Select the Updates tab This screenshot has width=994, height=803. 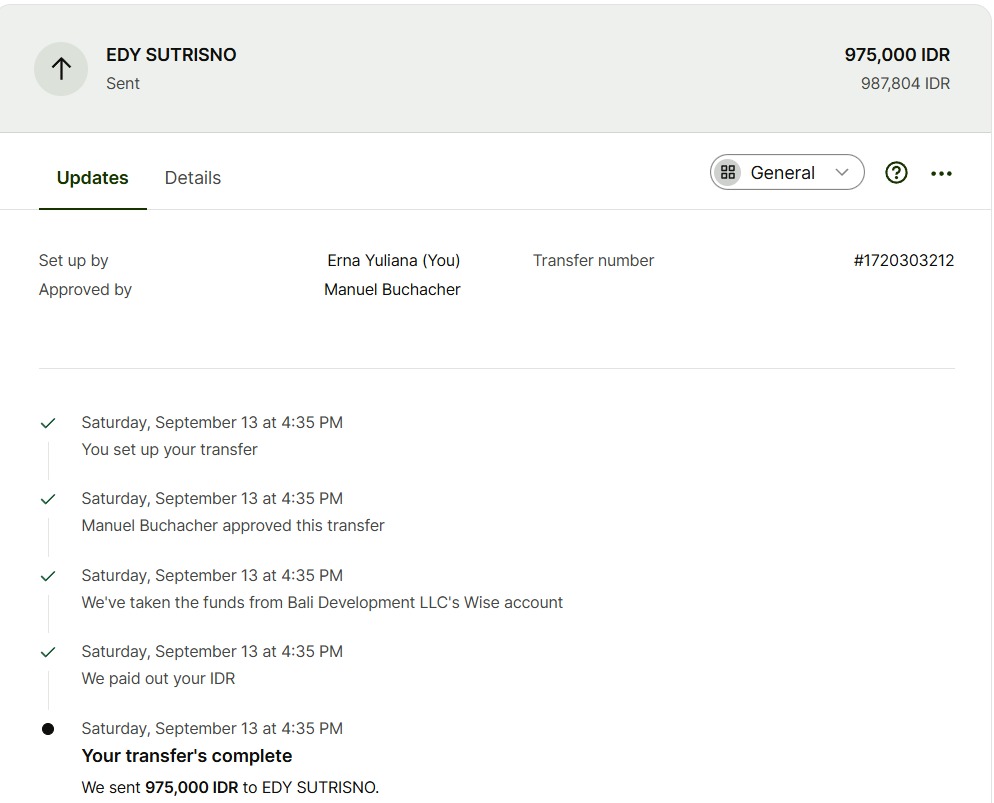click(x=92, y=178)
